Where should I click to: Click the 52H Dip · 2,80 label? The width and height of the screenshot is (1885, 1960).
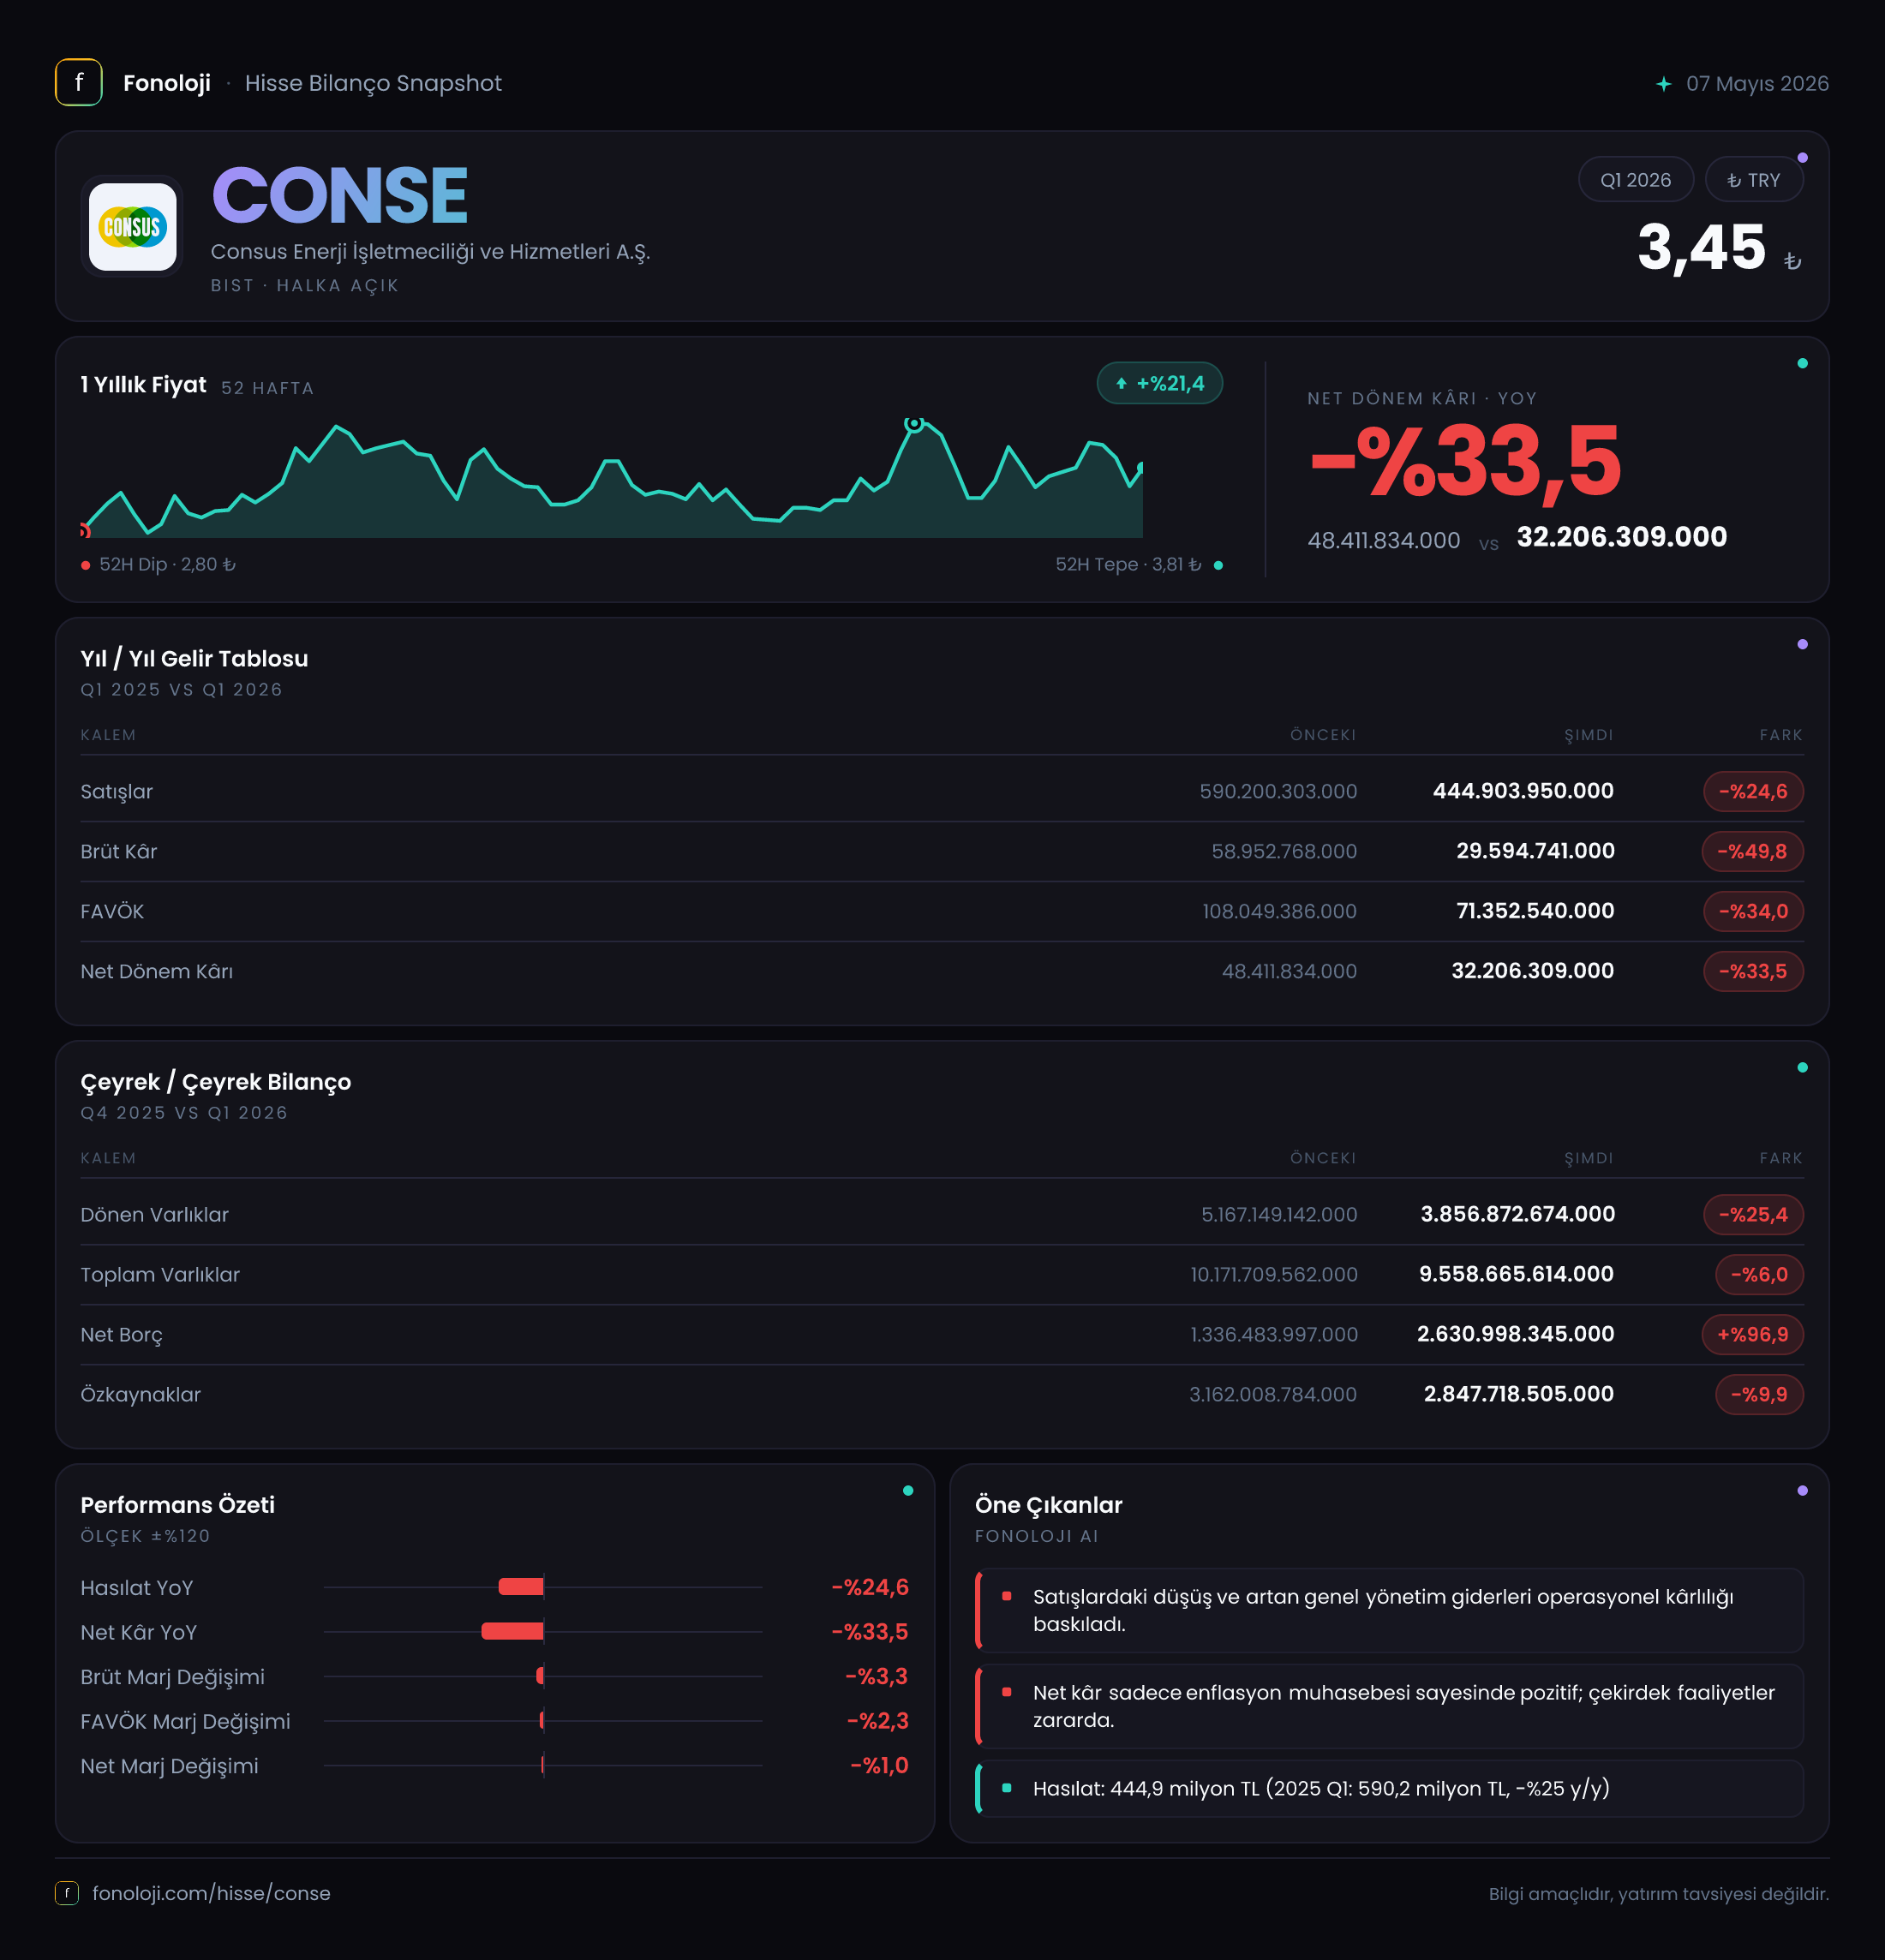coord(167,564)
